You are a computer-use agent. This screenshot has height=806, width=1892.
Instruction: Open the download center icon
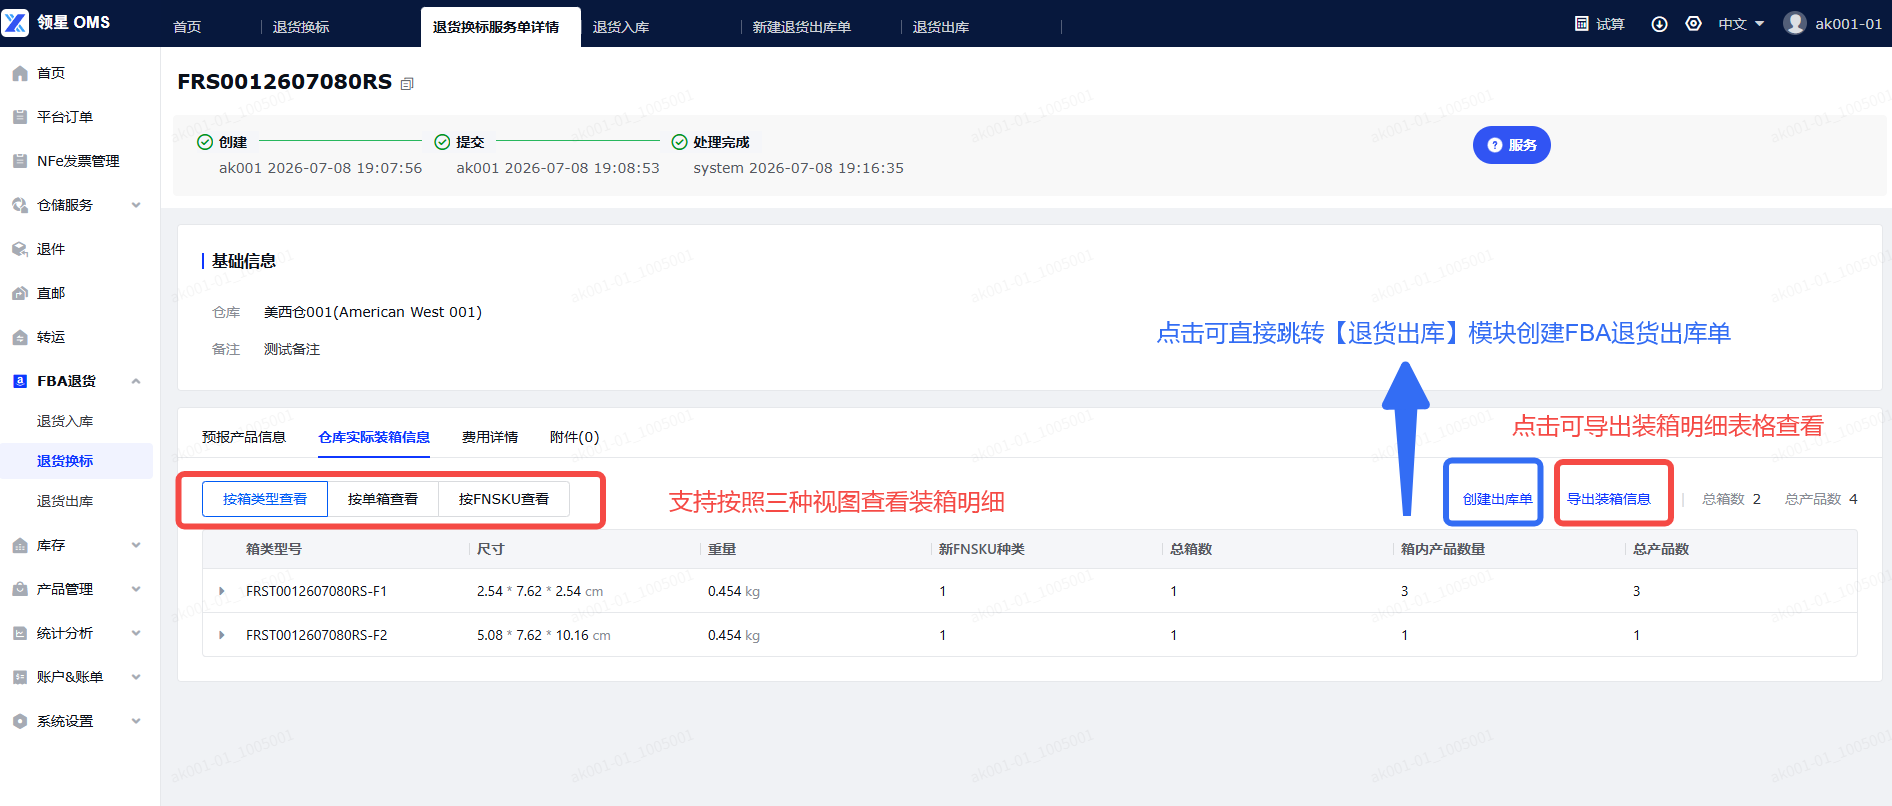[x=1659, y=24]
